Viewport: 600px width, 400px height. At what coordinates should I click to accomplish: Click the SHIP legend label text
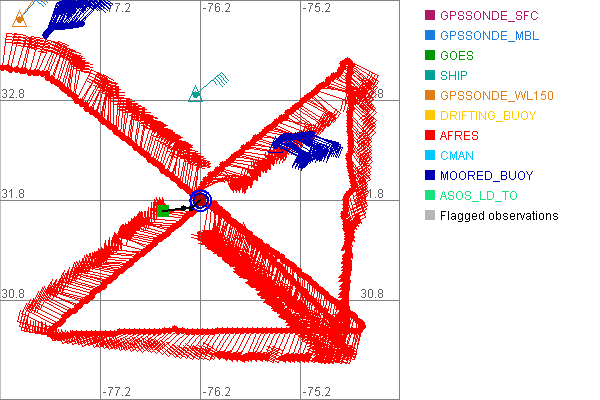453,76
